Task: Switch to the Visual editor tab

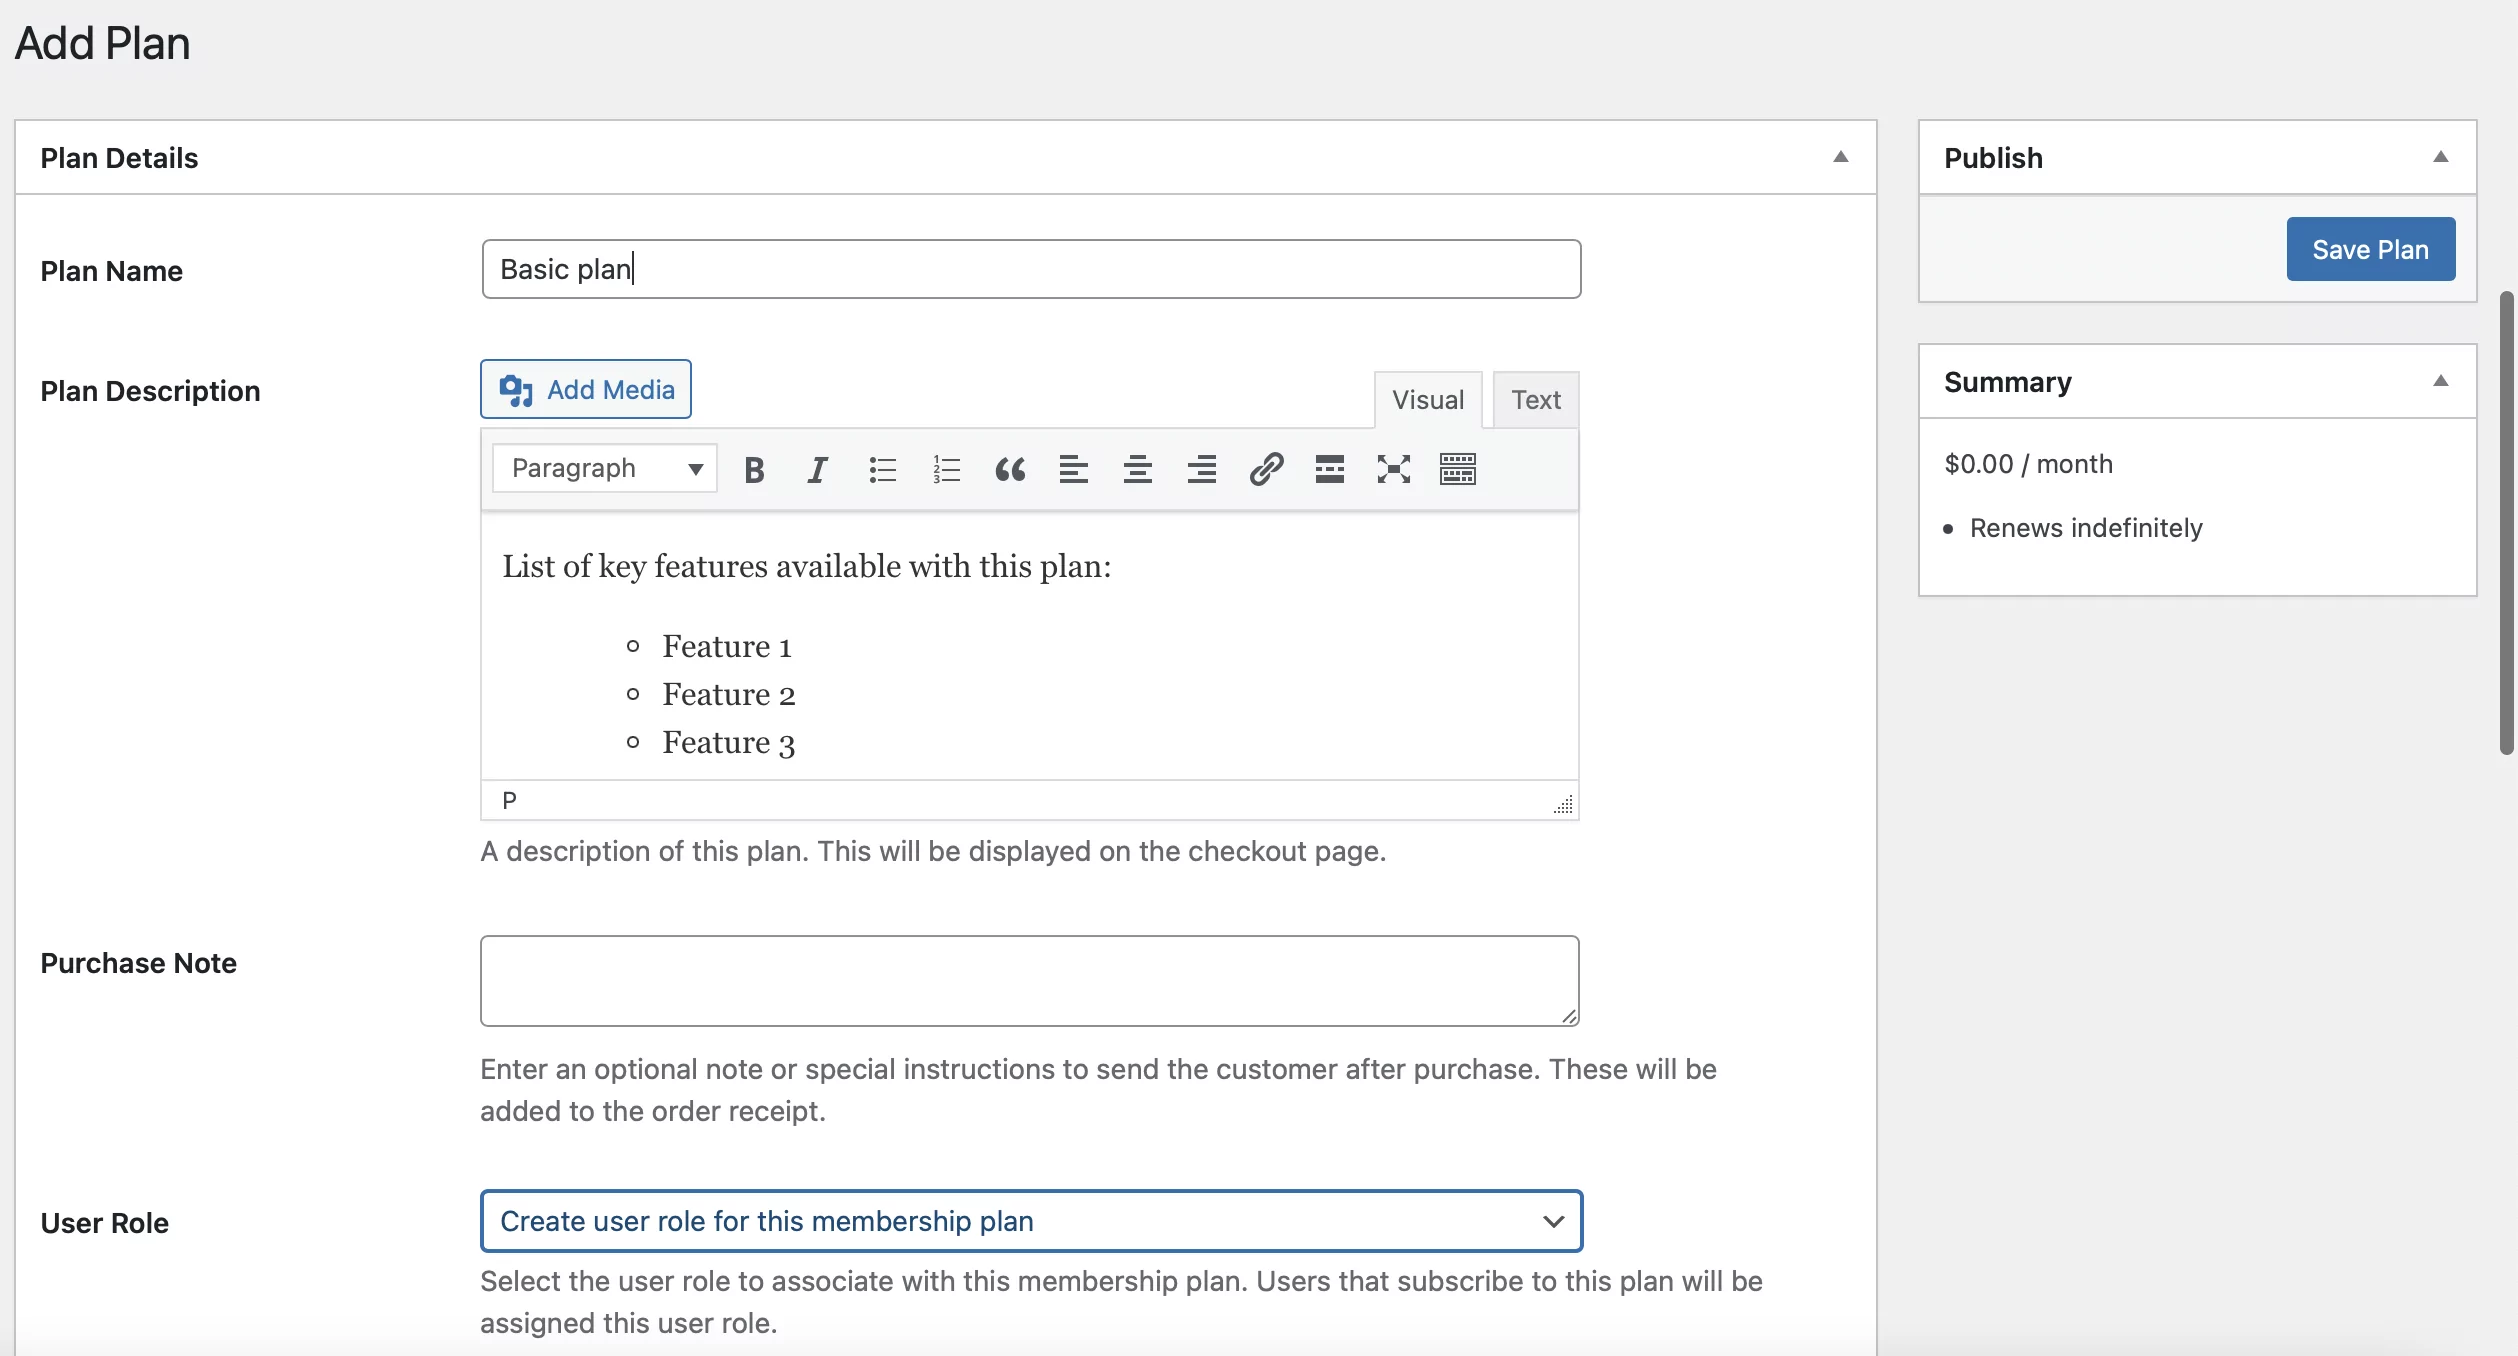Action: [1427, 400]
